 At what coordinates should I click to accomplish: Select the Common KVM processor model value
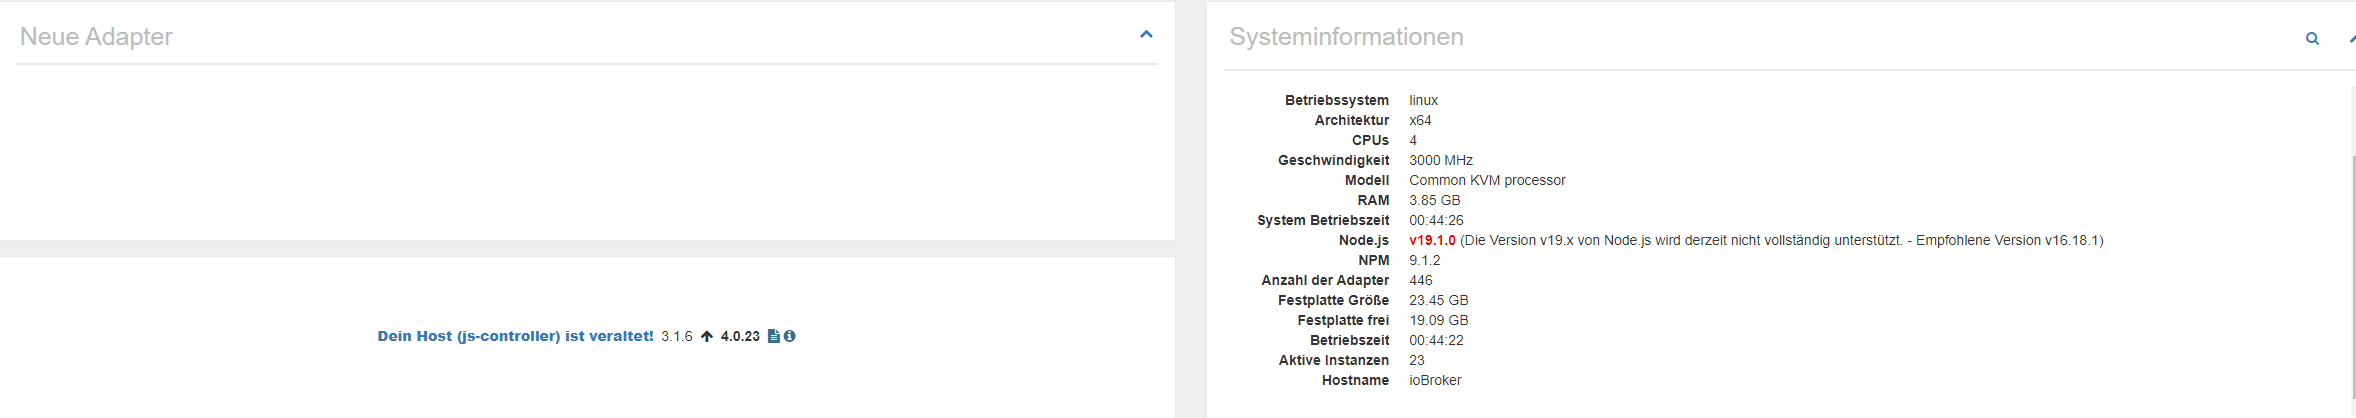1487,180
